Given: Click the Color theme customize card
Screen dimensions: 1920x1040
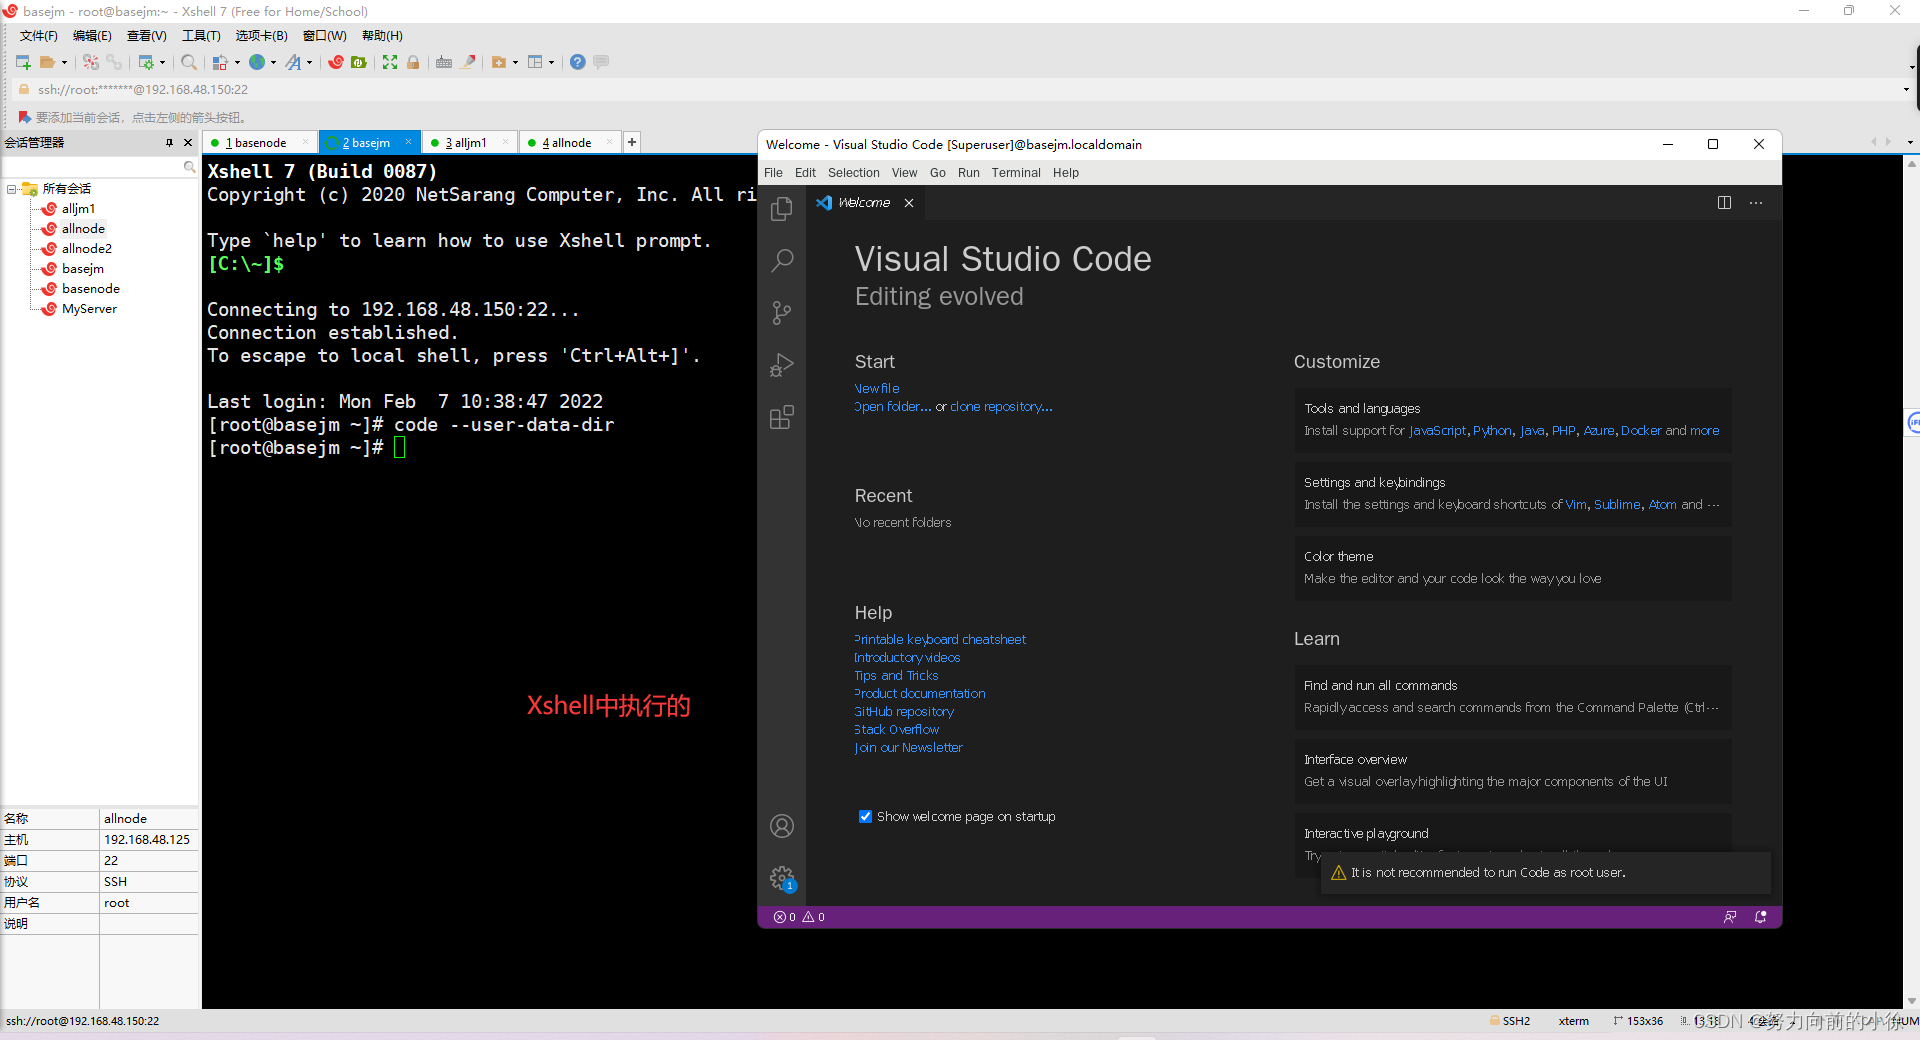Looking at the screenshot, I should 1513,568.
